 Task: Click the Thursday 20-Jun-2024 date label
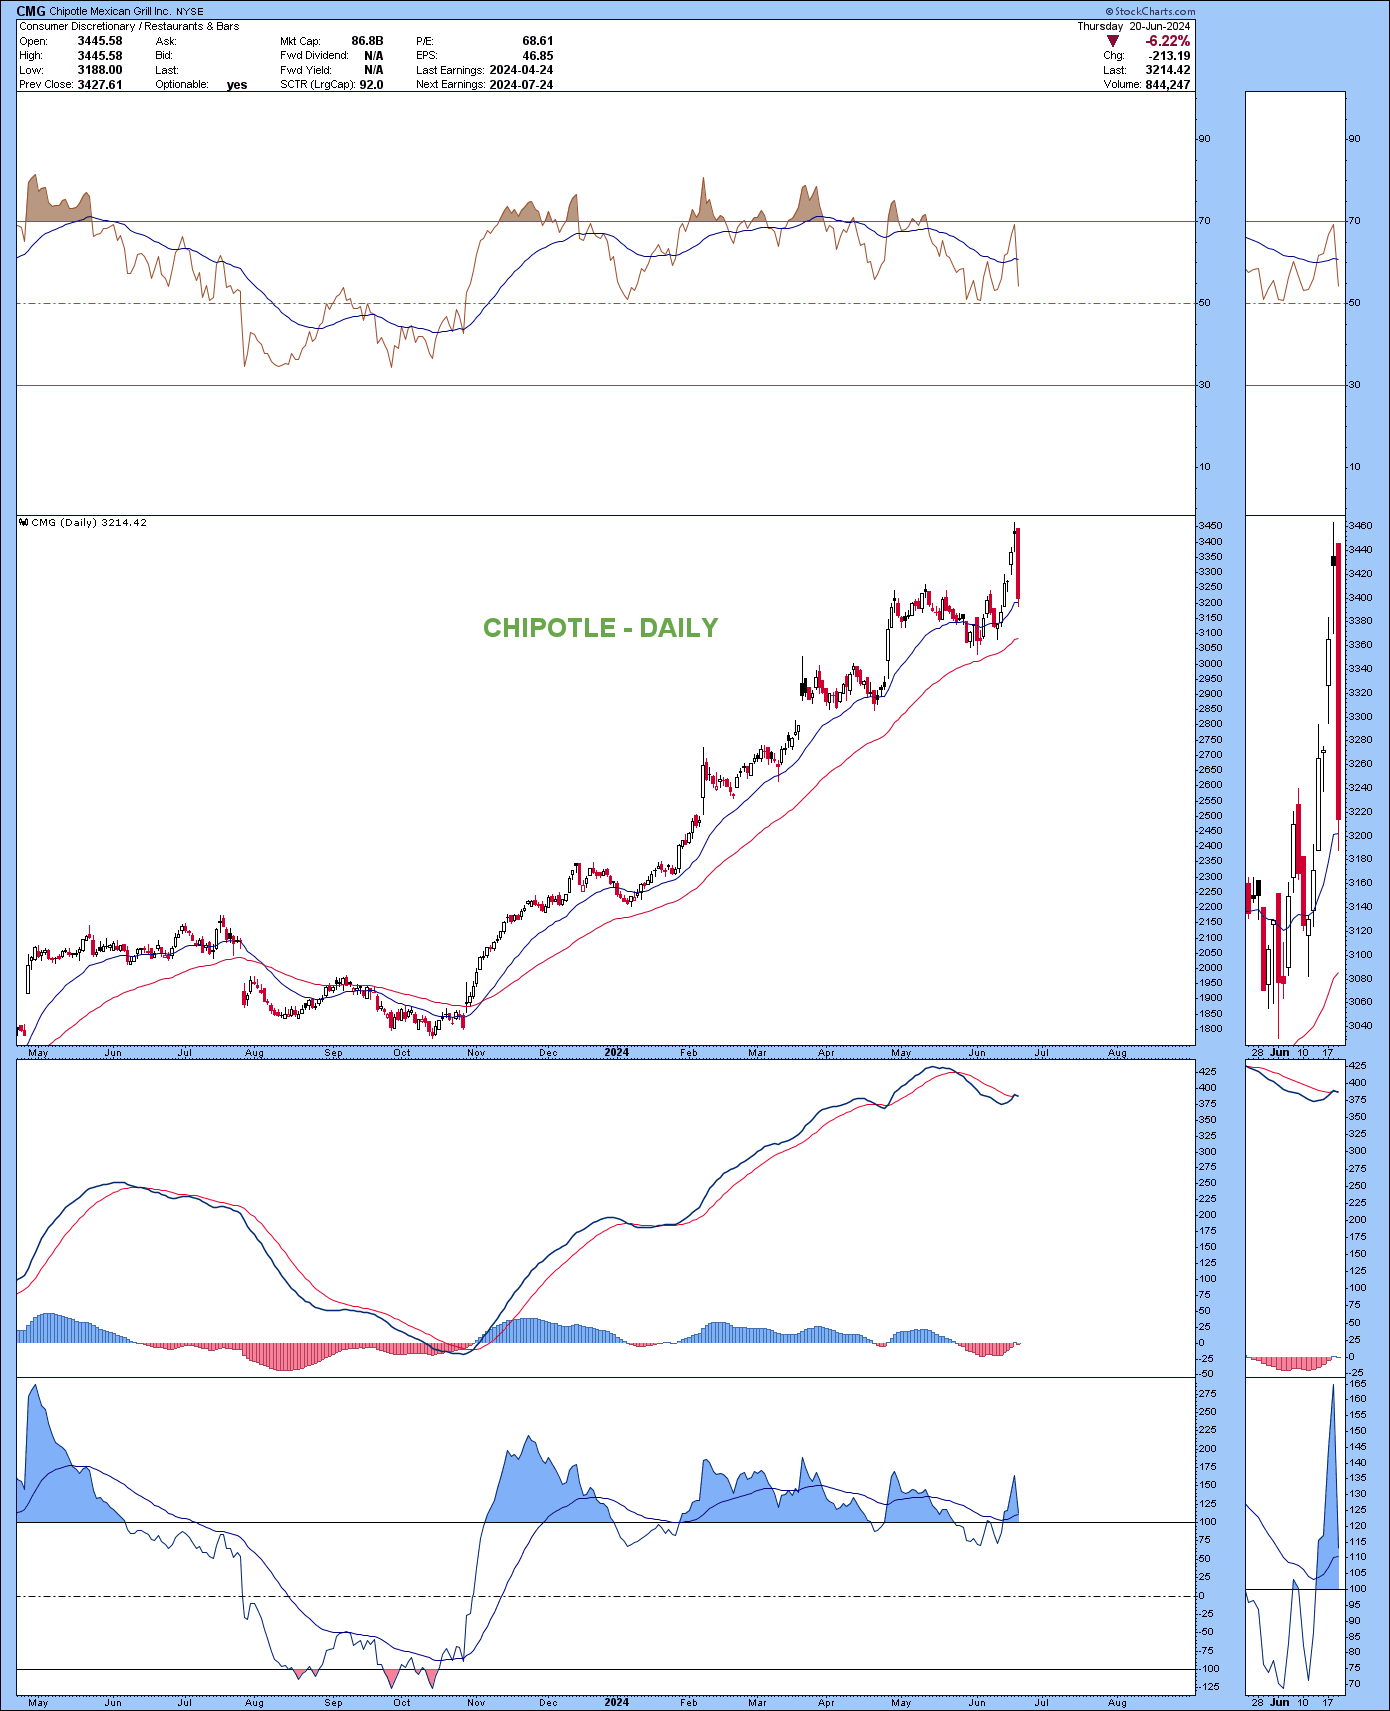click(1133, 26)
